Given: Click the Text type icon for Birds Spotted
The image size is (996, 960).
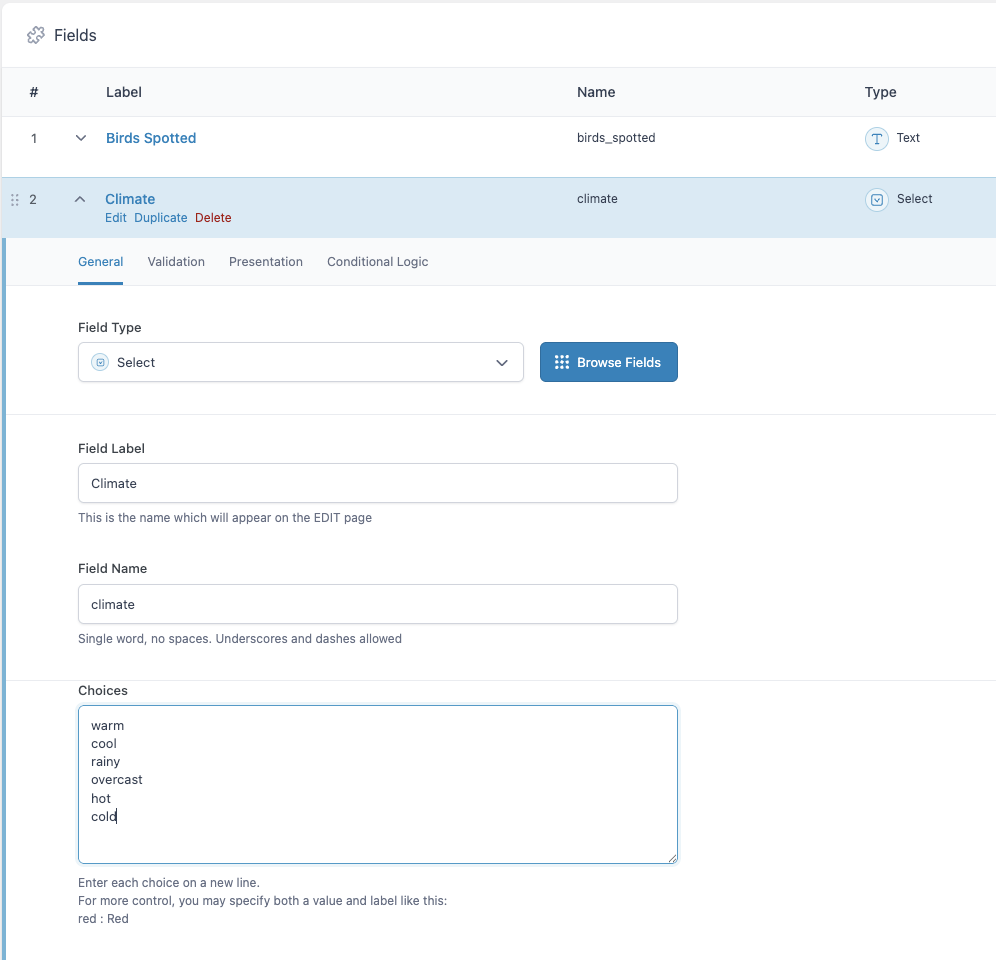Looking at the screenshot, I should pyautogui.click(x=876, y=139).
